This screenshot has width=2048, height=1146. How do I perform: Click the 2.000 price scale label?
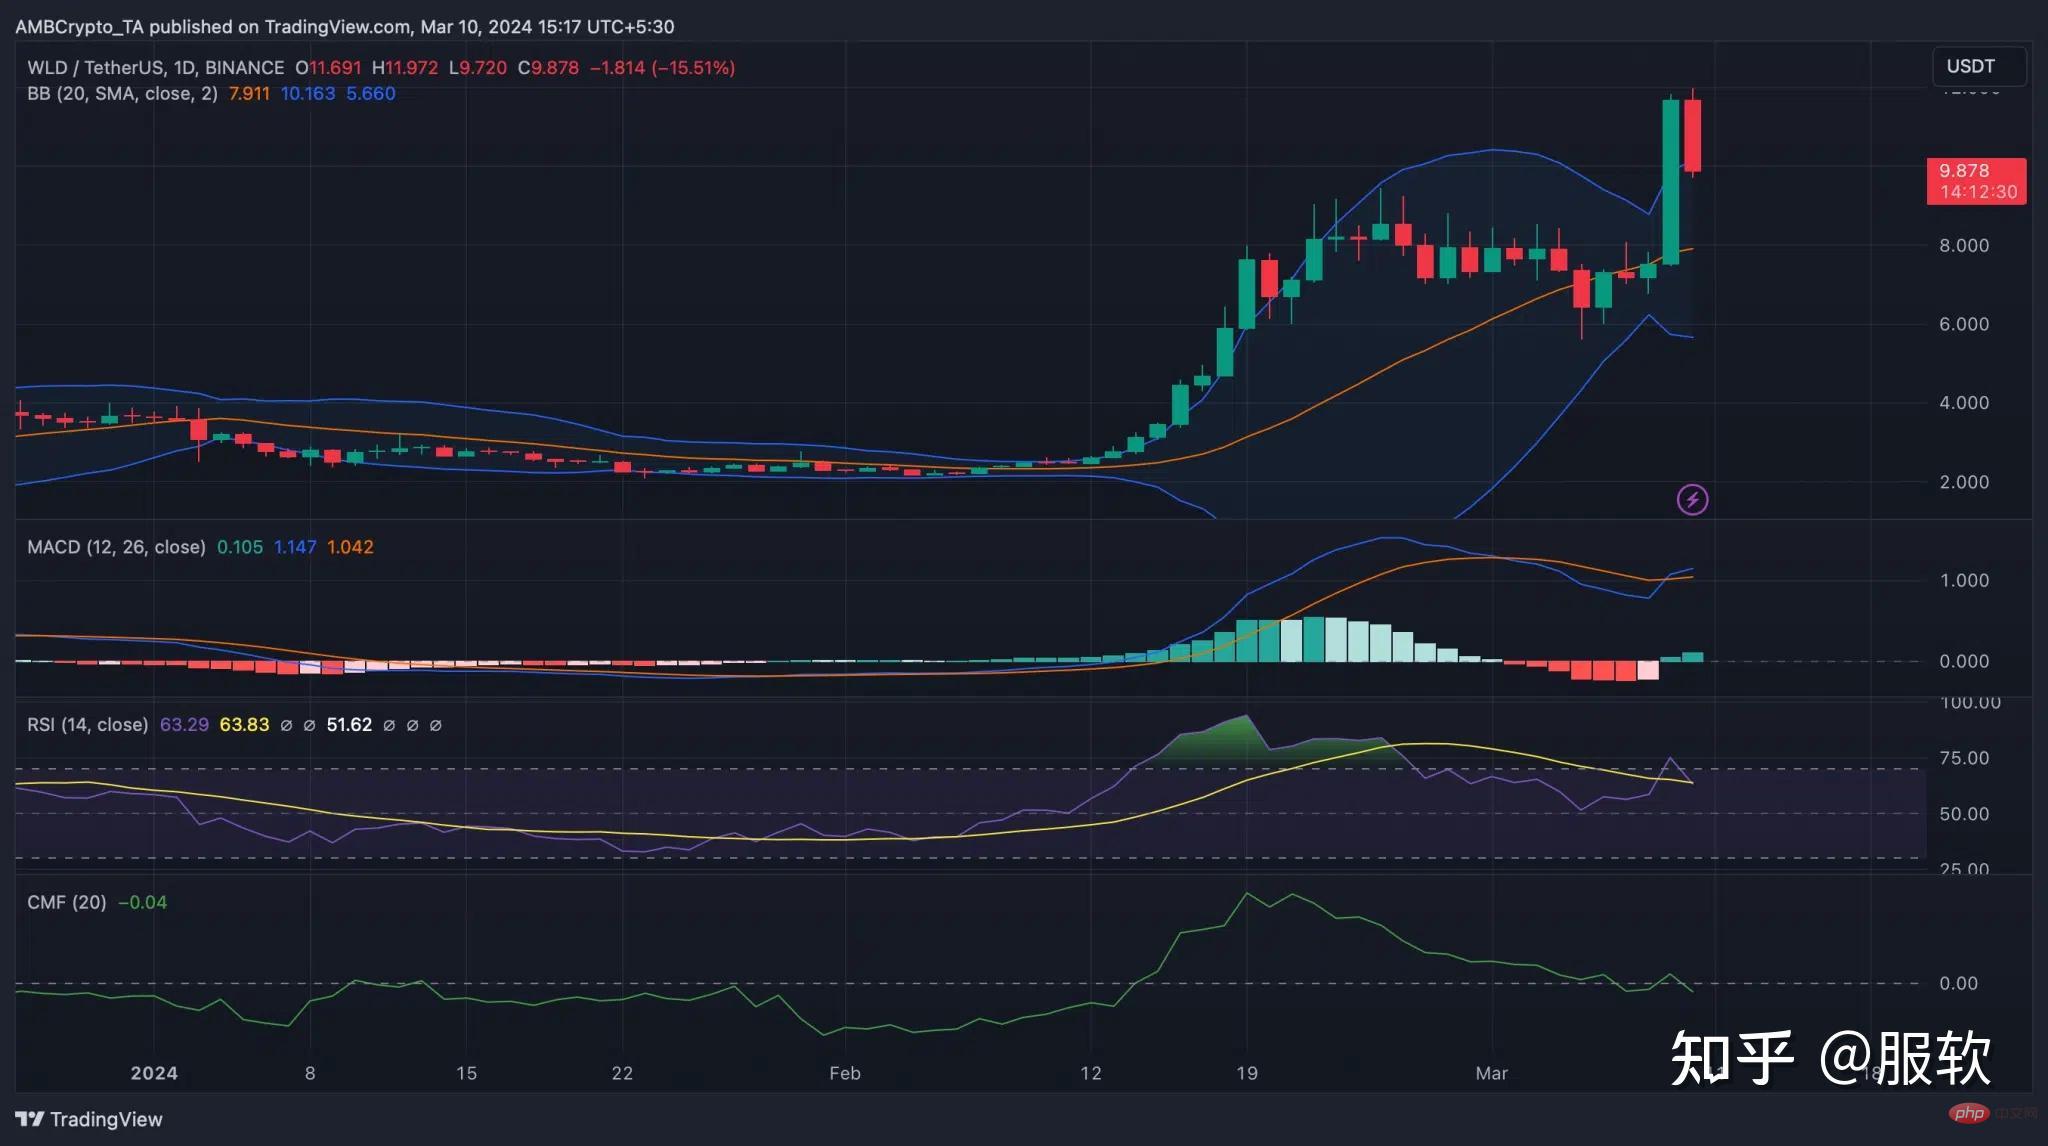(x=1964, y=482)
